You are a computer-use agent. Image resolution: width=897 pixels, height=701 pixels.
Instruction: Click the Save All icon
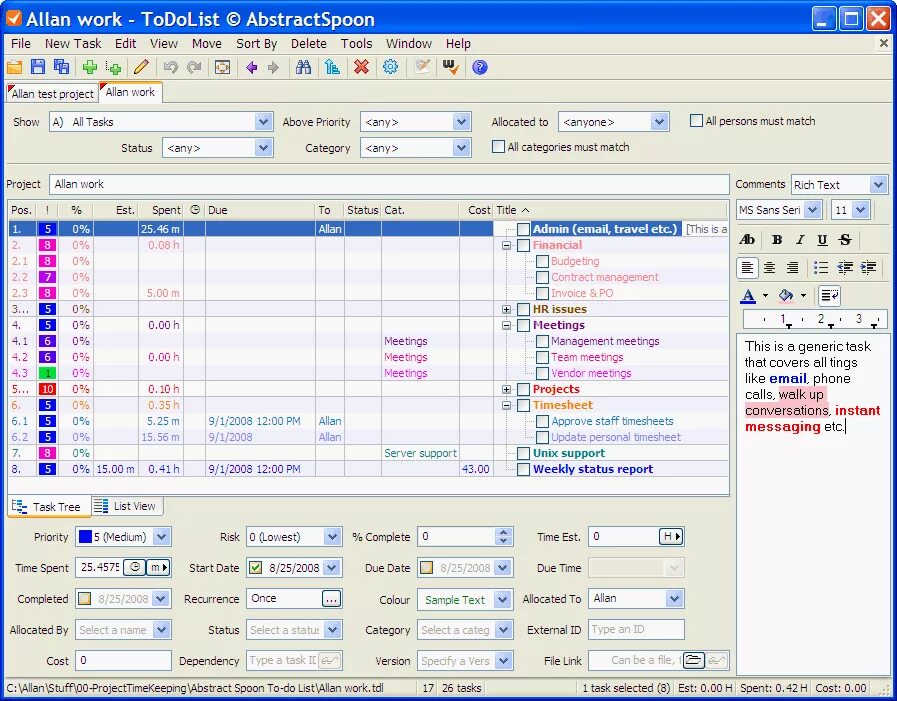pyautogui.click(x=61, y=67)
